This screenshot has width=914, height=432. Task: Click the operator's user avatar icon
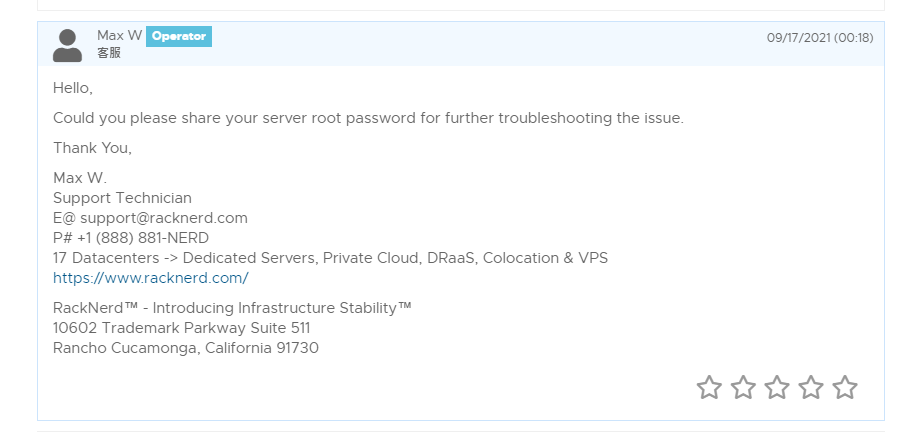pyautogui.click(x=67, y=45)
